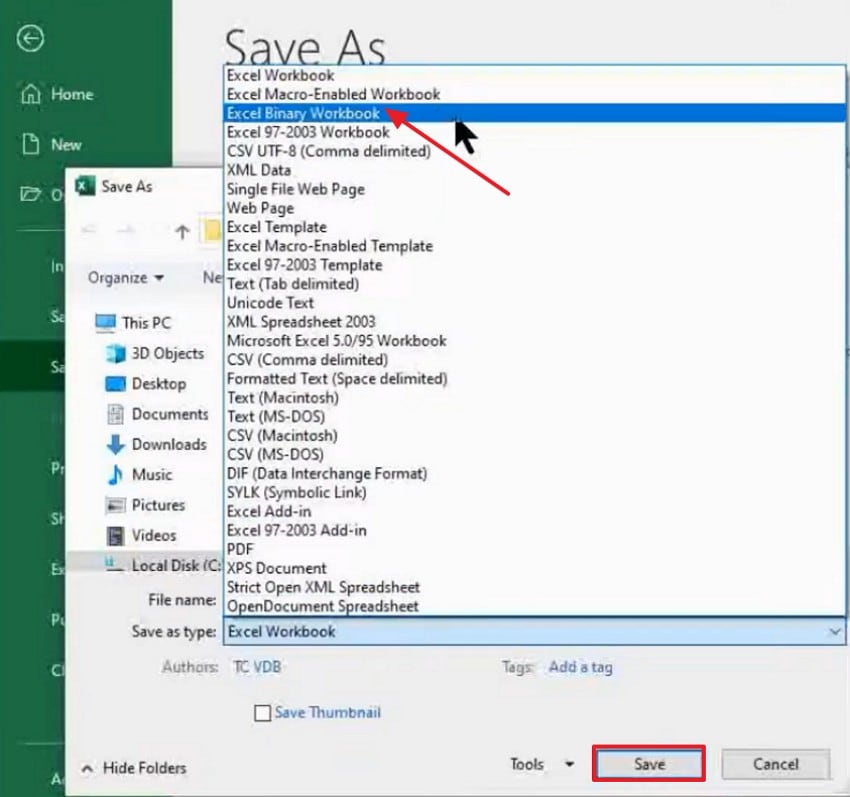850x797 pixels.
Task: Open the 3D Objects folder
Action: point(154,353)
